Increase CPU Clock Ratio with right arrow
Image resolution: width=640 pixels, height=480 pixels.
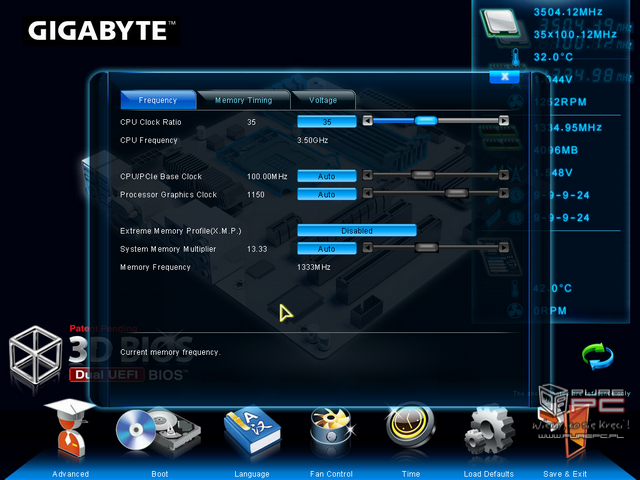coord(503,121)
